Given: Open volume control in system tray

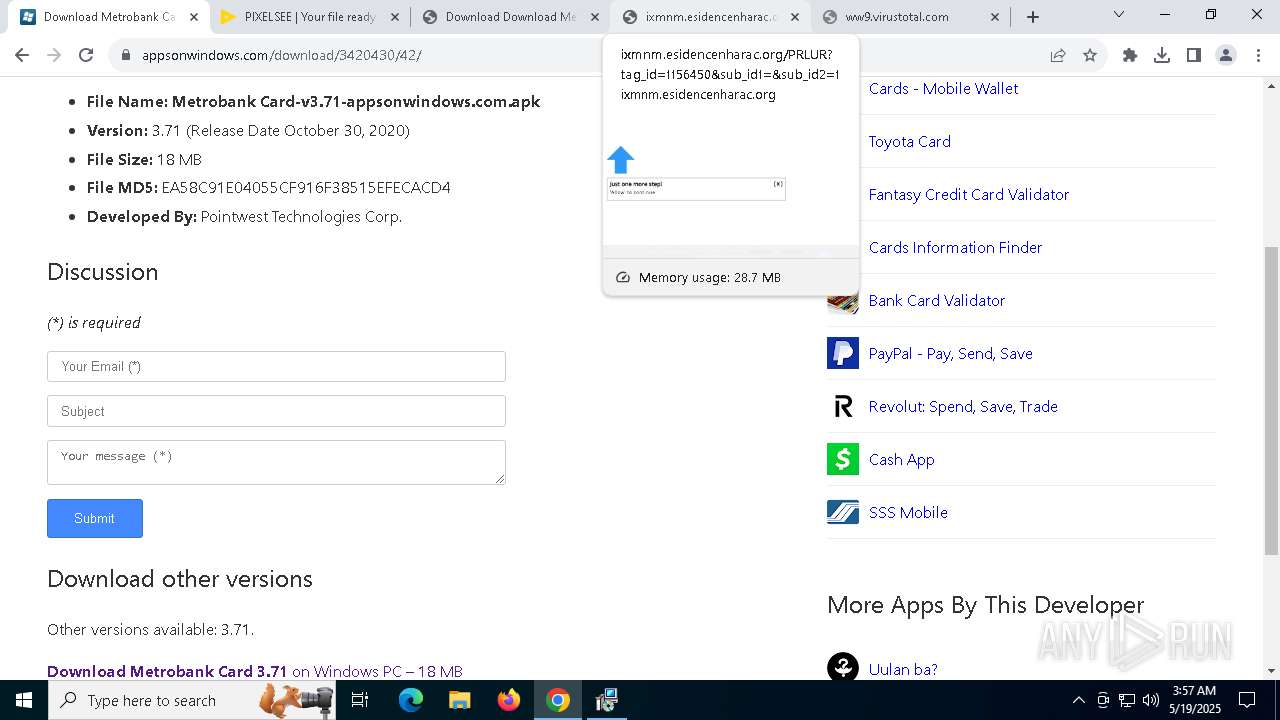Looking at the screenshot, I should [x=1151, y=700].
